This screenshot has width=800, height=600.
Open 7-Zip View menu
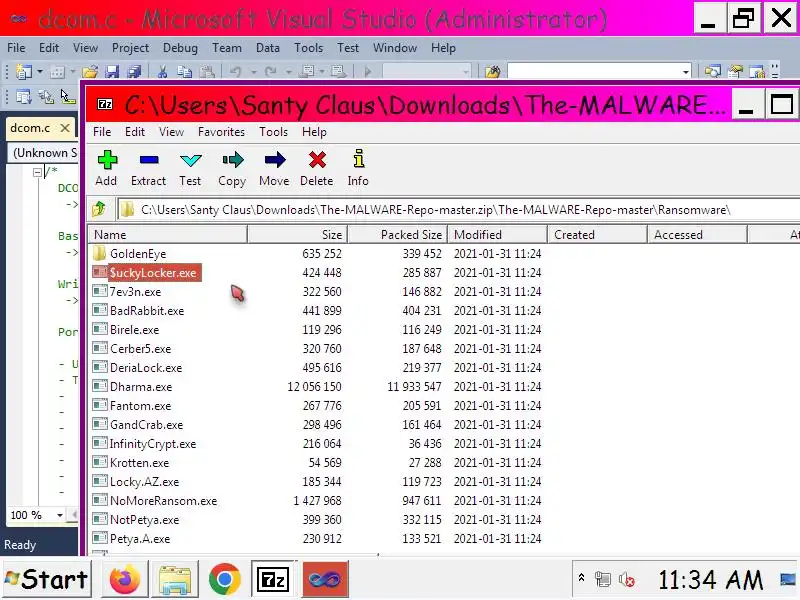(171, 132)
